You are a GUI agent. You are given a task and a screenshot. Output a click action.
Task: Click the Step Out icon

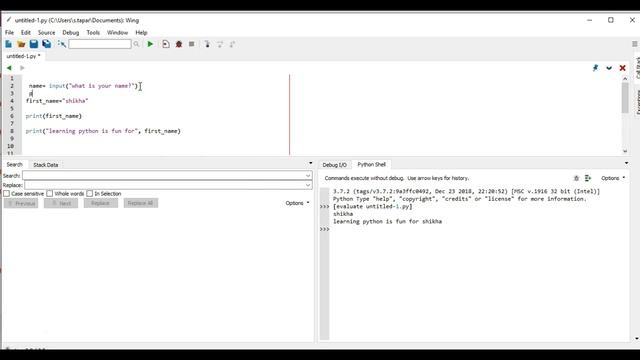click(232, 44)
